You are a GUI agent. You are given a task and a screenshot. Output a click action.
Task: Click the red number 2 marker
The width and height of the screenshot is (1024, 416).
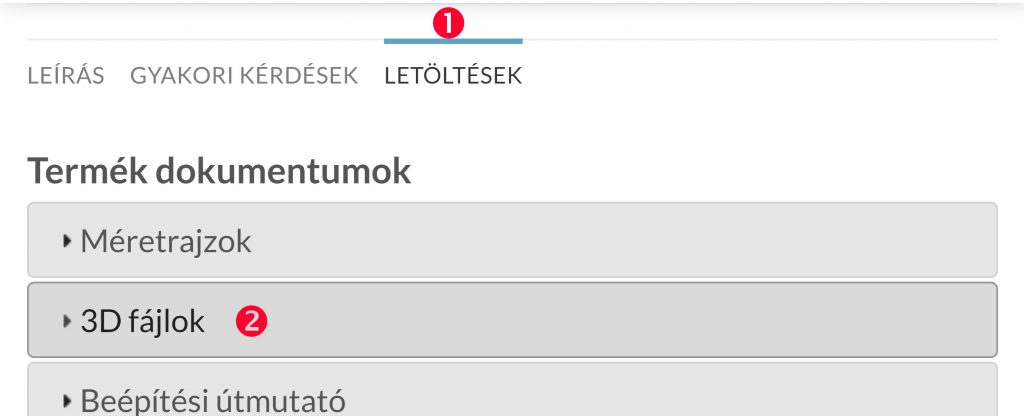251,321
